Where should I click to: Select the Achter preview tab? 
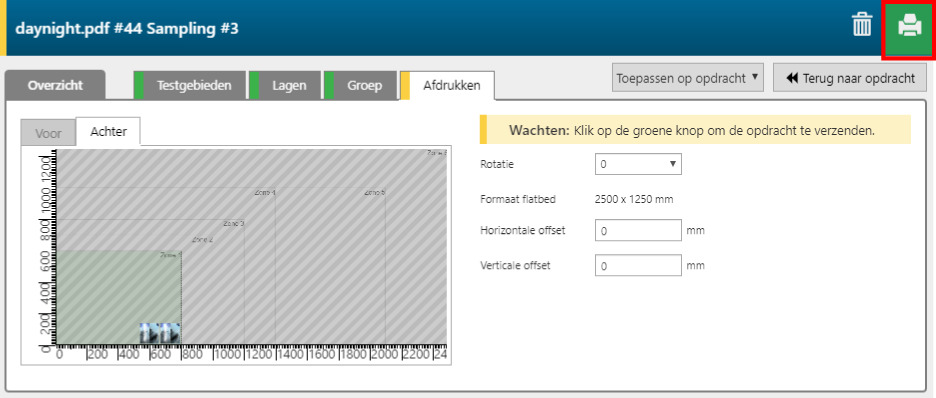pyautogui.click(x=108, y=132)
